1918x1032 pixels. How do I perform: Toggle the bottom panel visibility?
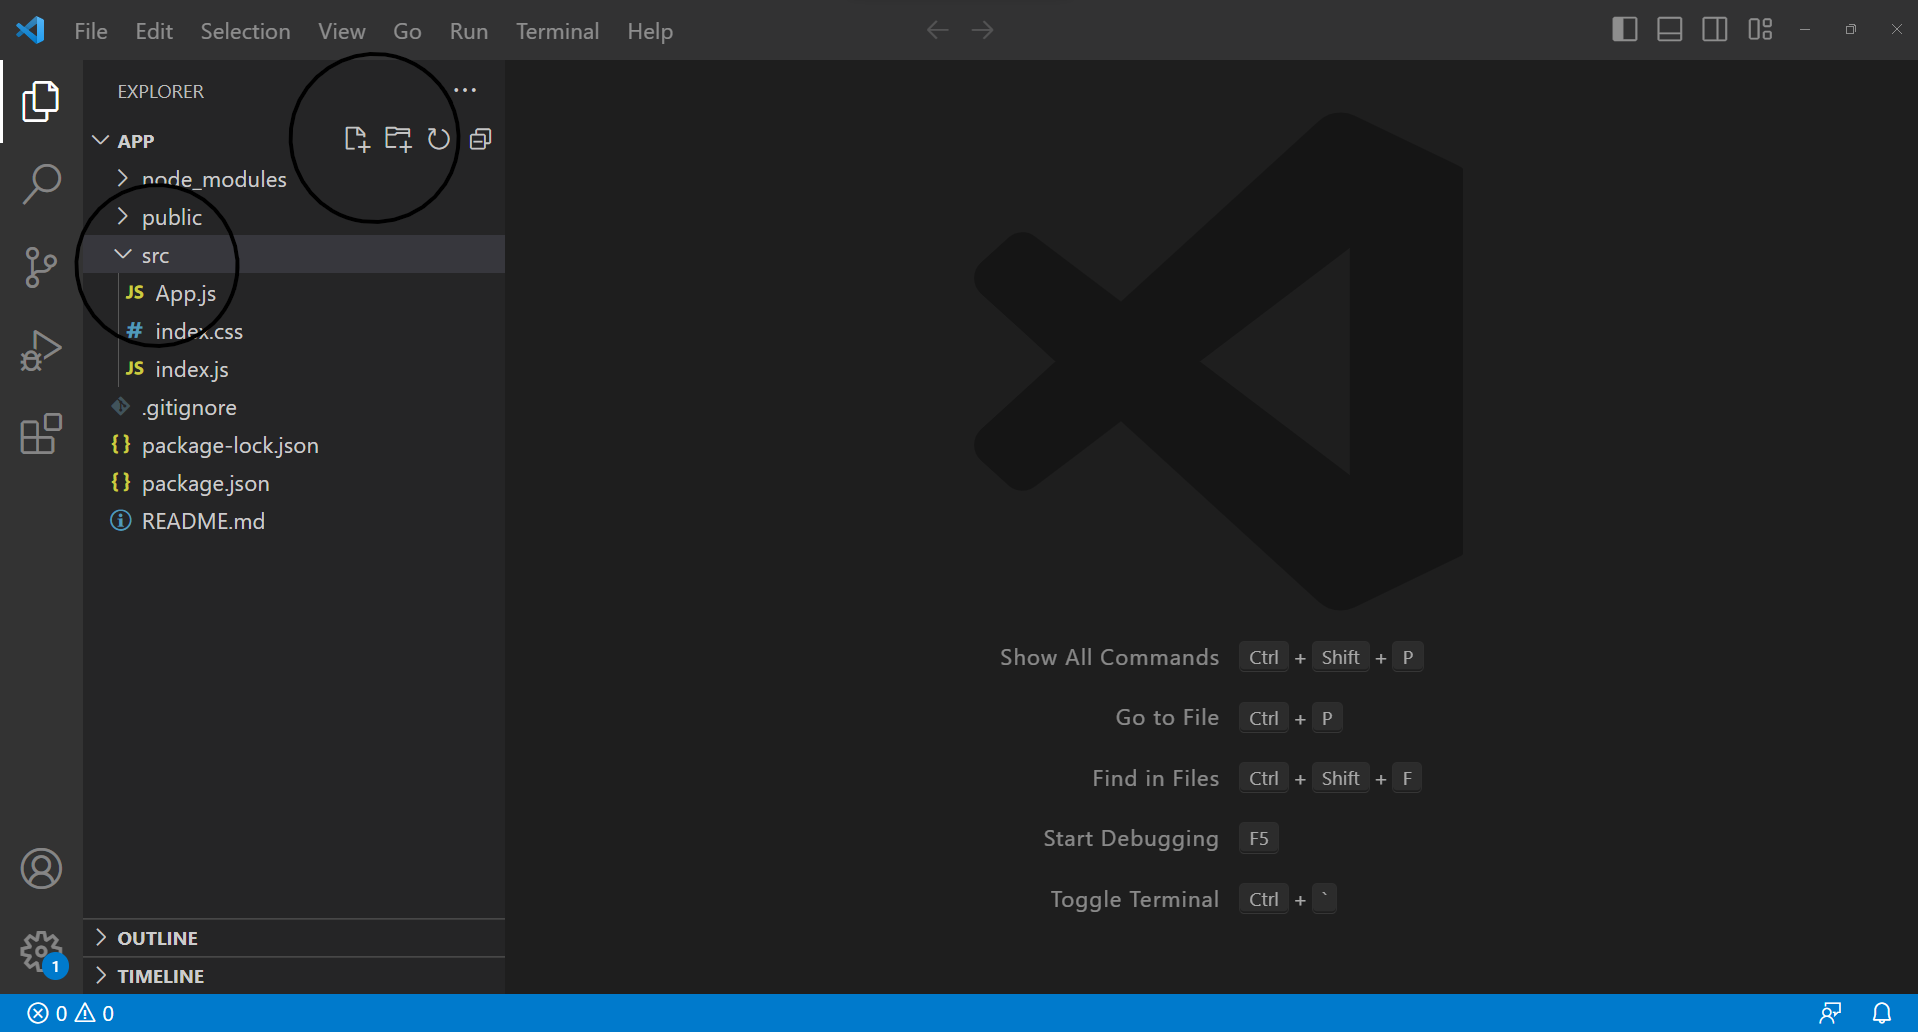pos(1669,30)
